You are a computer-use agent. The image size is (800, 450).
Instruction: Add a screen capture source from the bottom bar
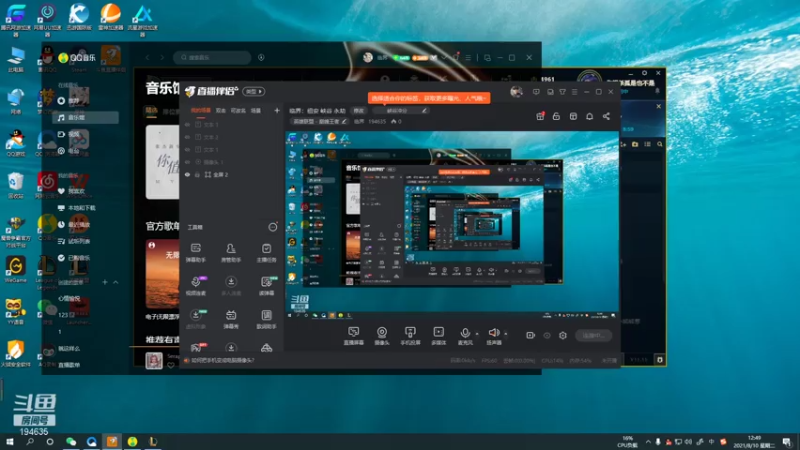click(353, 336)
